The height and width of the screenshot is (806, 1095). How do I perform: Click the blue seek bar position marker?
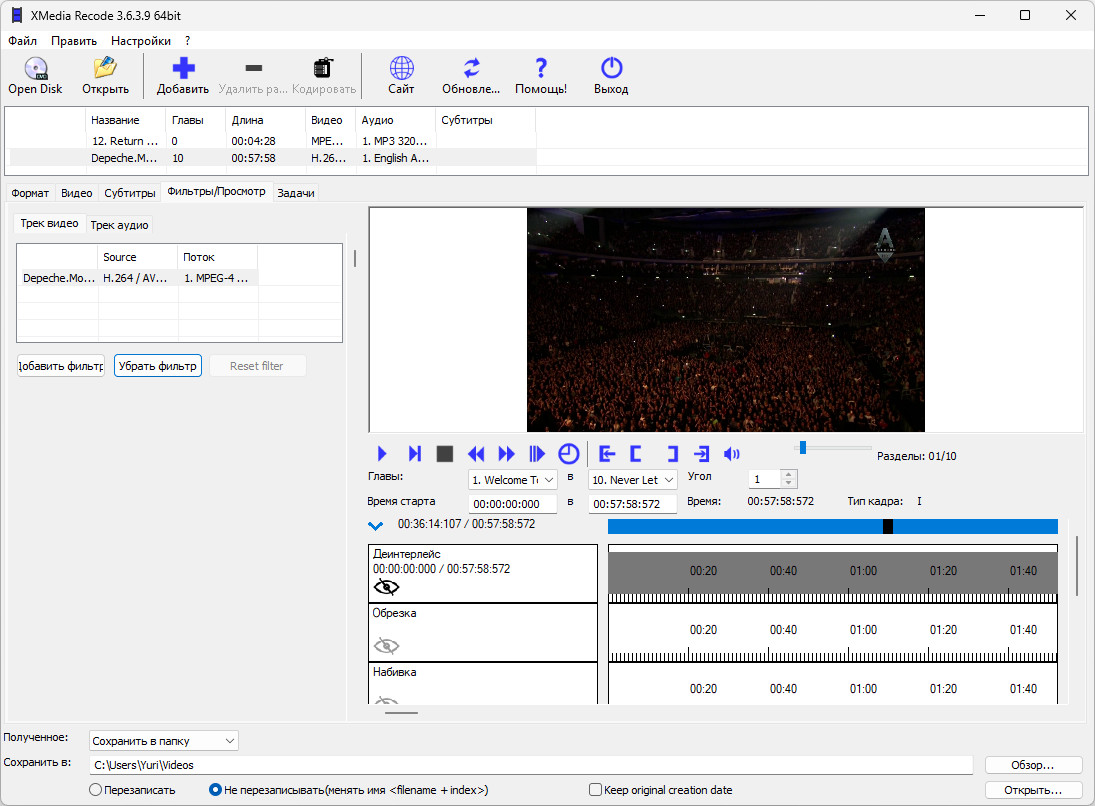[888, 526]
